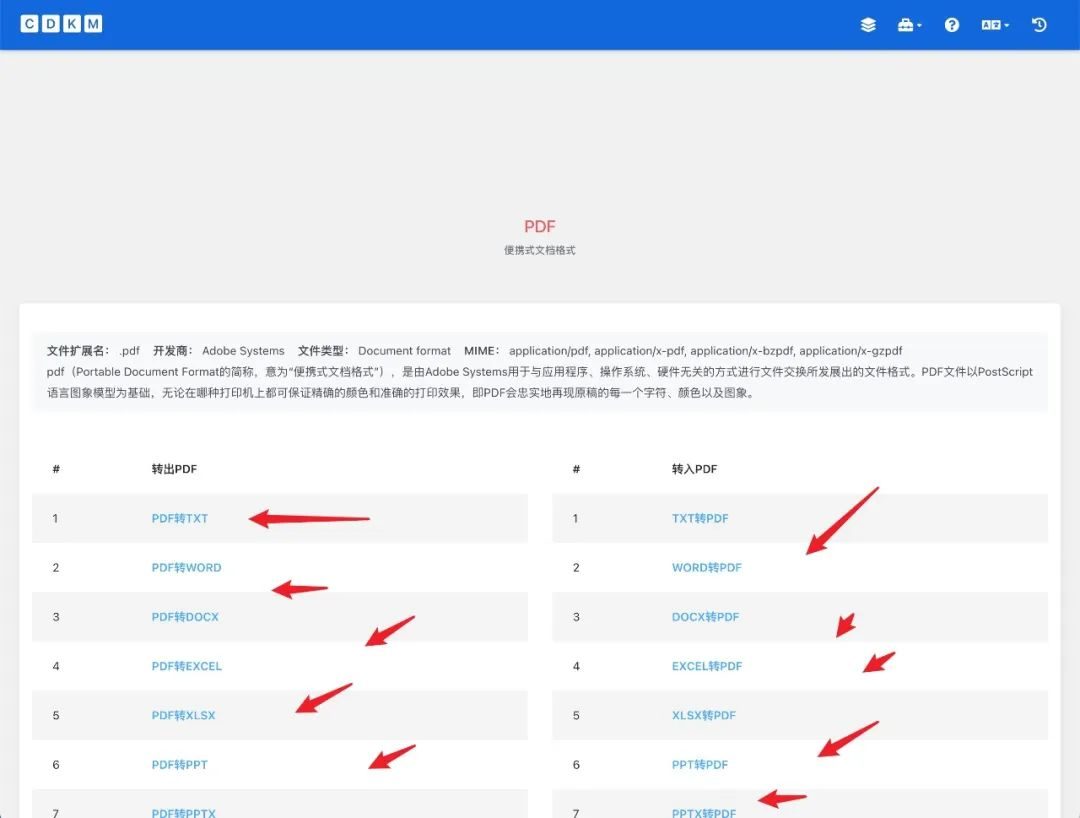The width and height of the screenshot is (1080, 818).
Task: Click the DOCX转PDF link
Action: click(x=706, y=616)
